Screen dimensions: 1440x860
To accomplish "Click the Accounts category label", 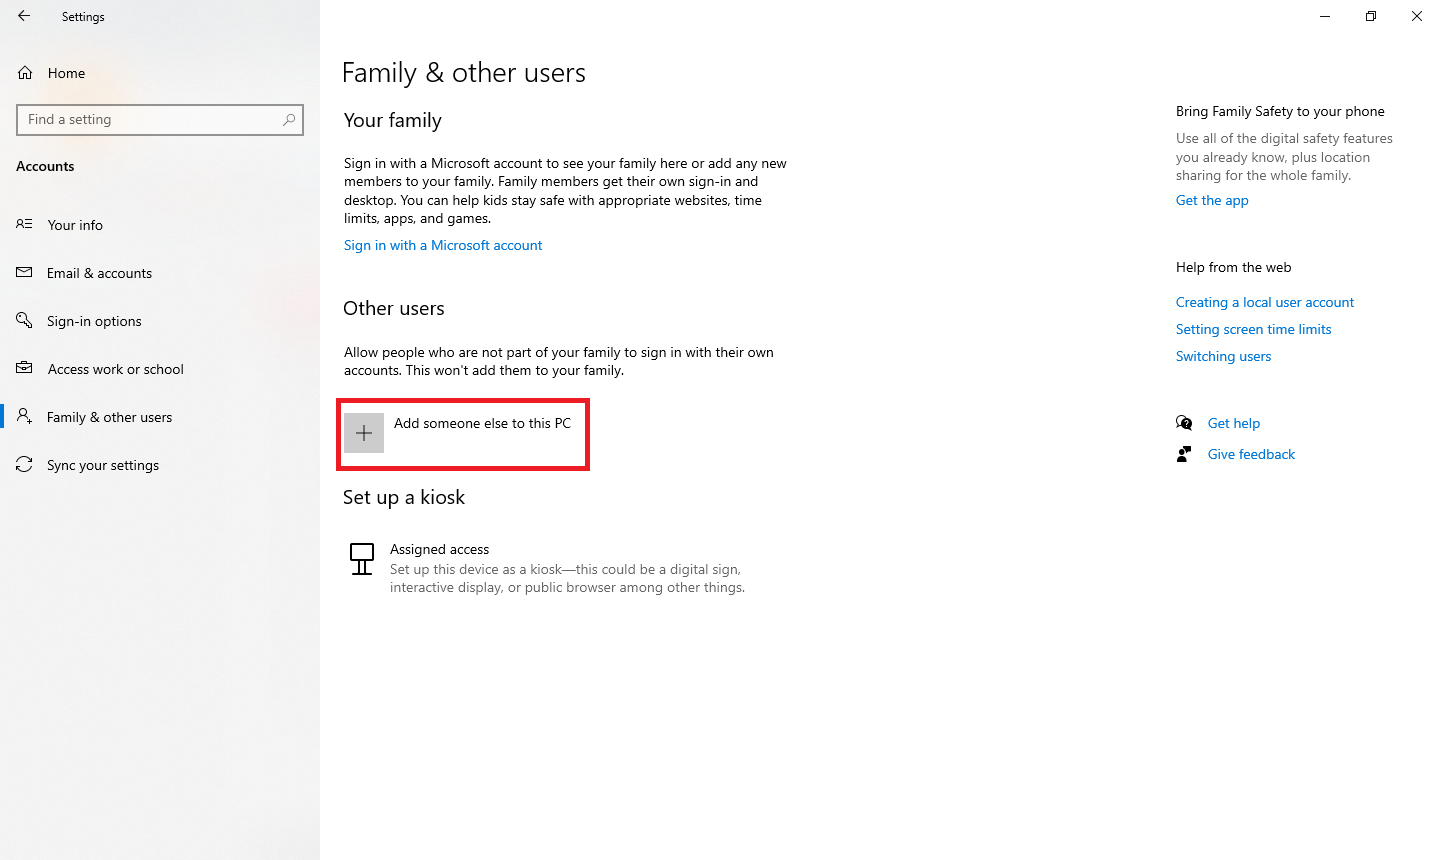I will point(45,166).
